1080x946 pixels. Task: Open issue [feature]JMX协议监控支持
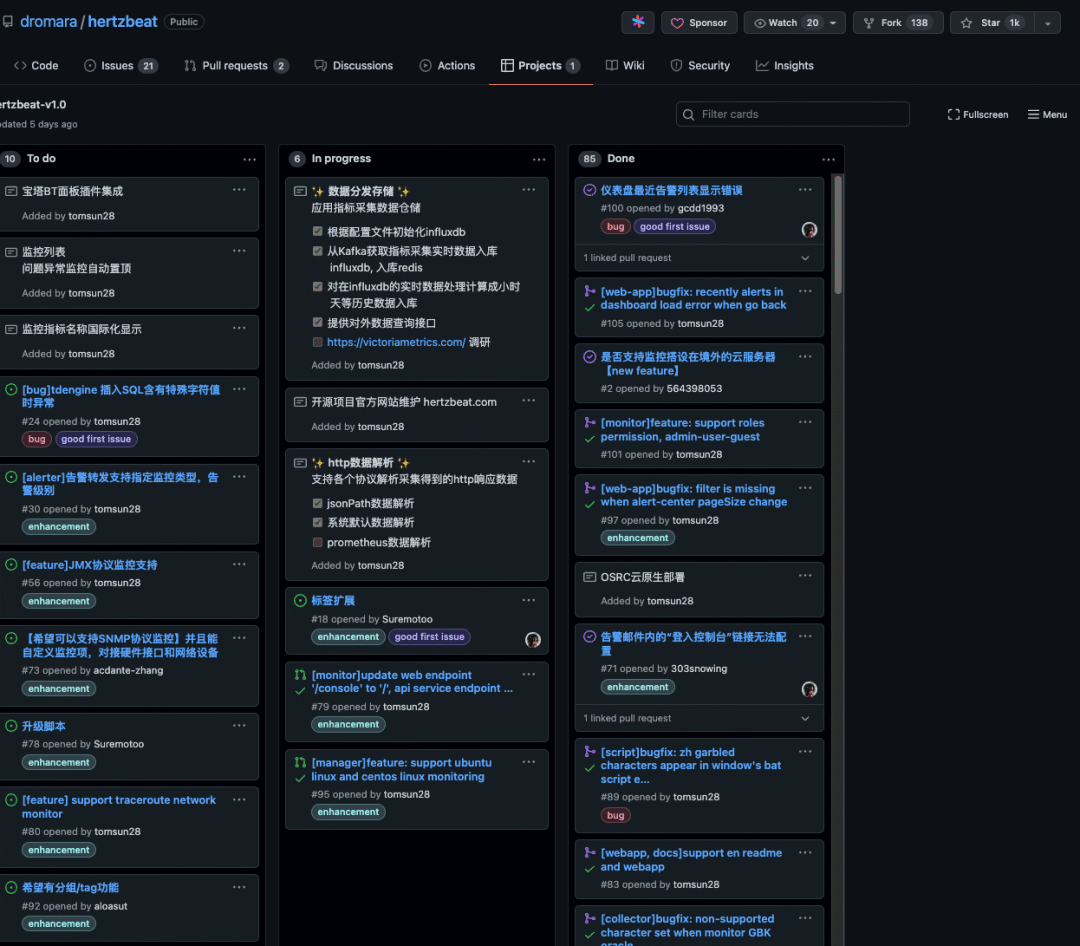tap(90, 565)
